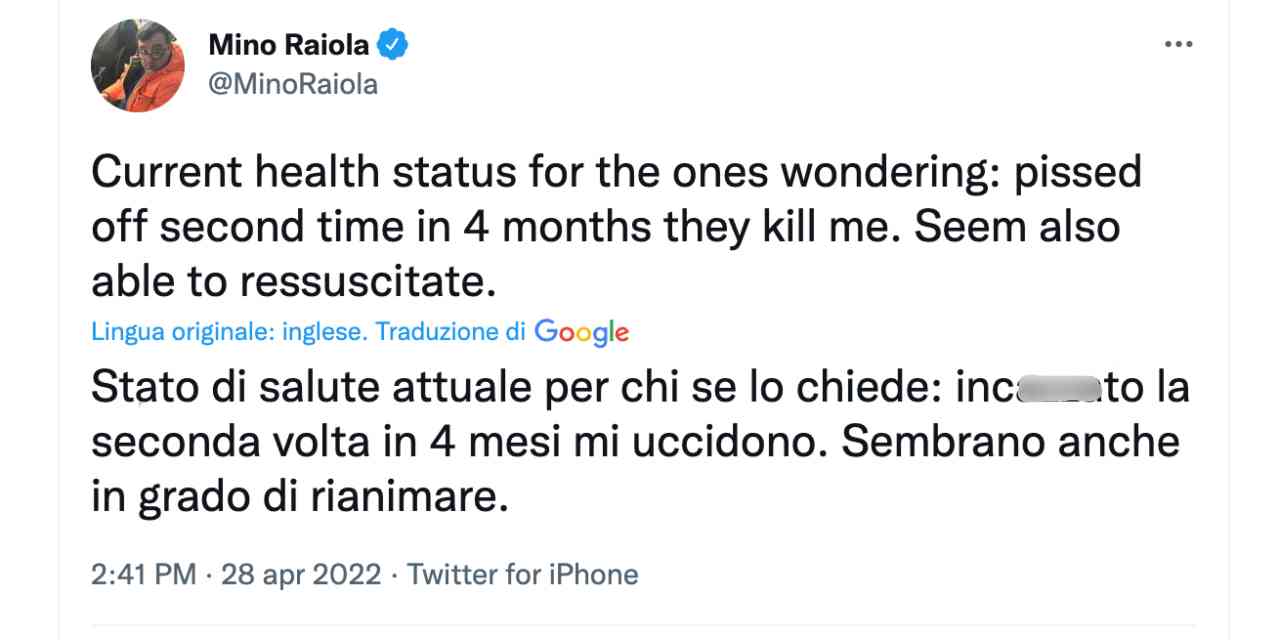The height and width of the screenshot is (640, 1280).
Task: Click the words "Sembrano anche" in translation
Action: point(1011,443)
